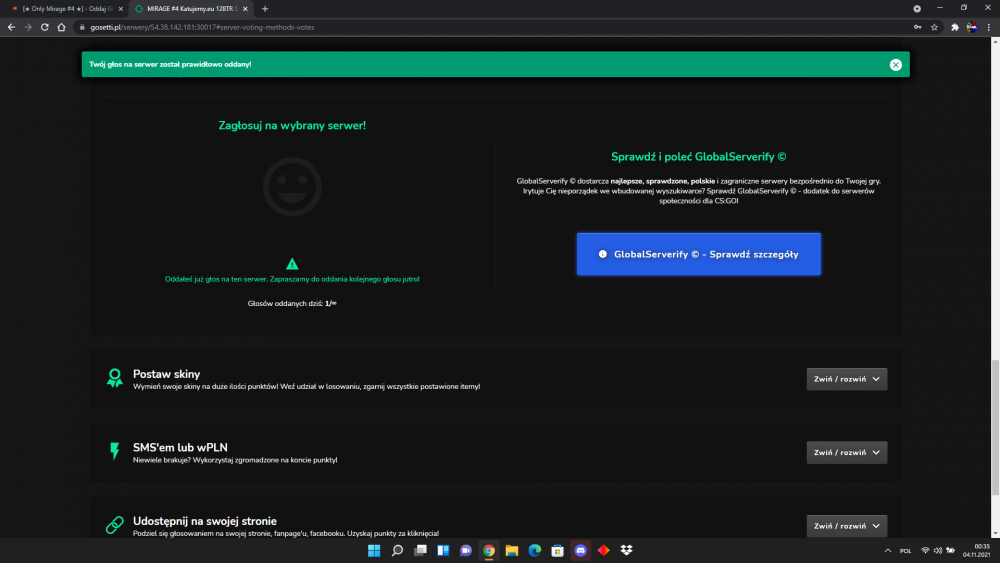1000x563 pixels.
Task: Click the smiley face vote icon
Action: coord(292,187)
